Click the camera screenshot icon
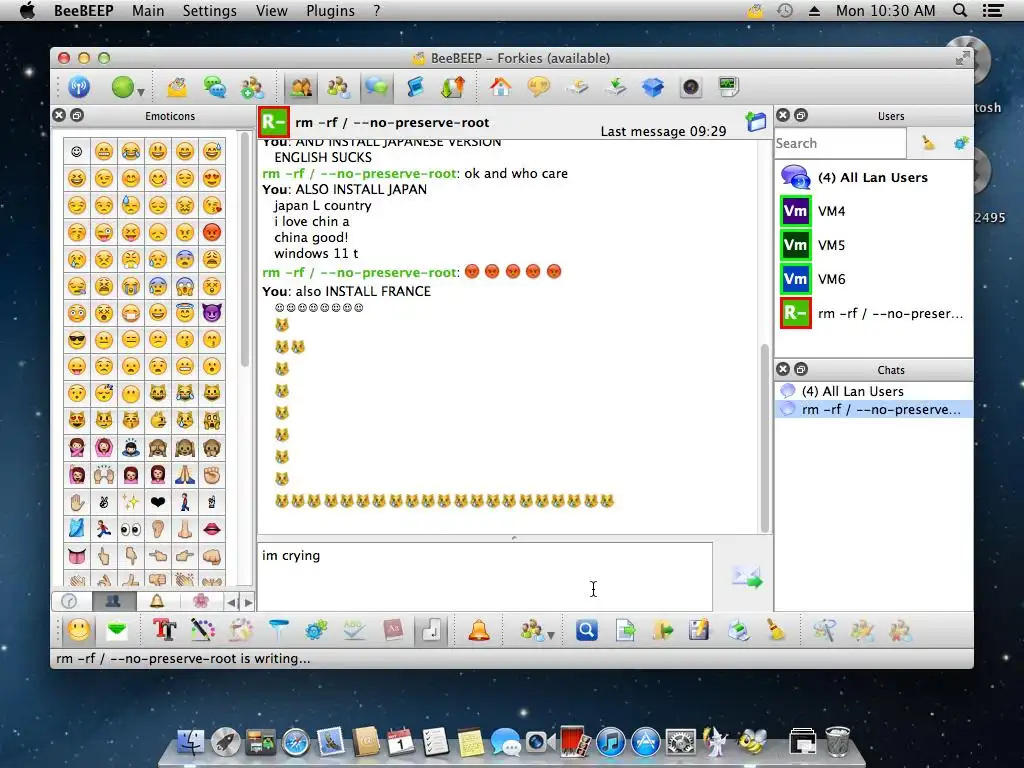Image resolution: width=1024 pixels, height=768 pixels. tap(690, 87)
